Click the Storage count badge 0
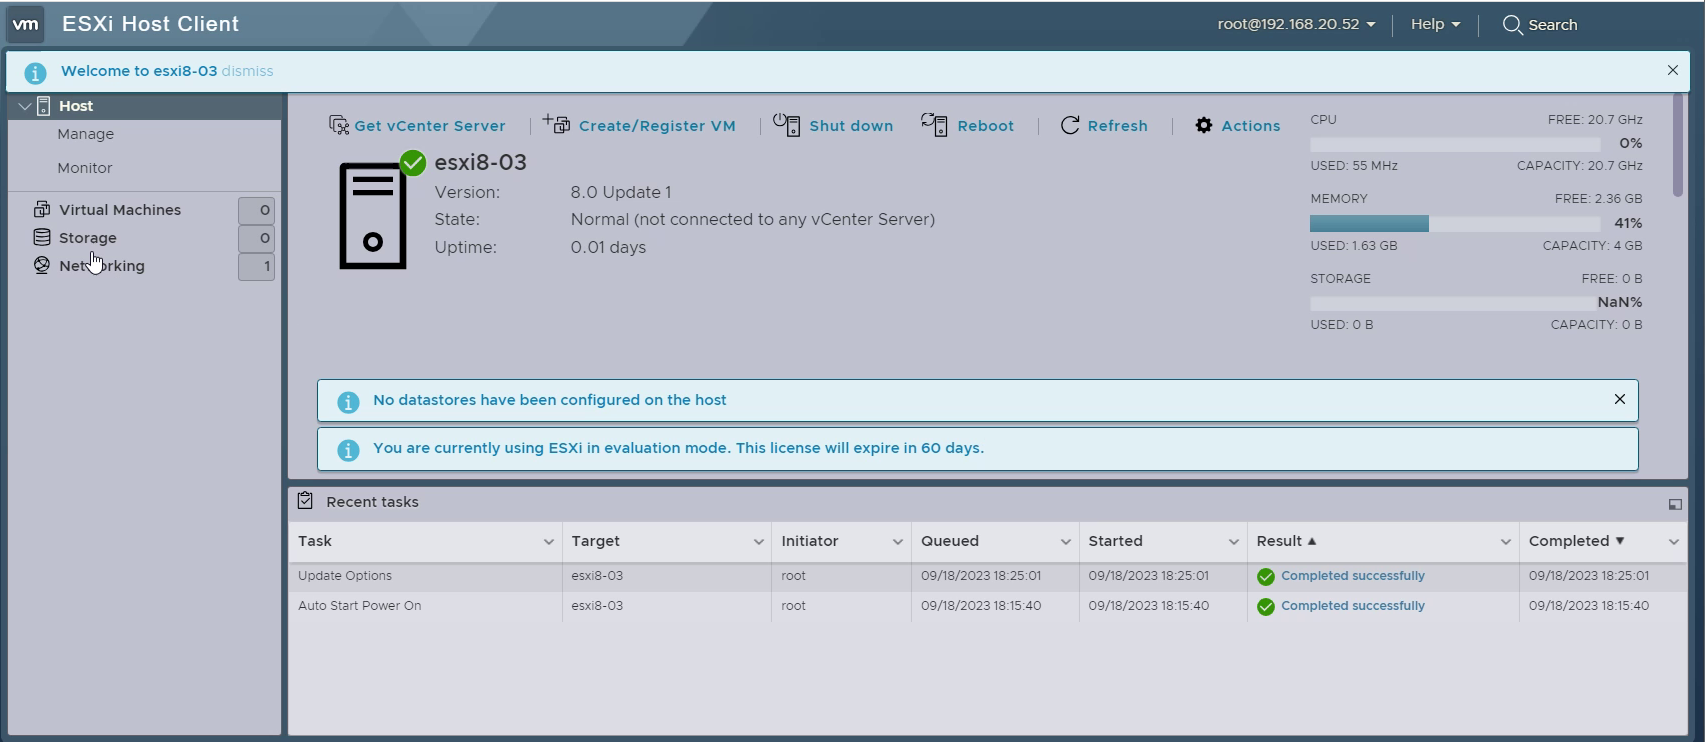The width and height of the screenshot is (1705, 742). tap(256, 238)
